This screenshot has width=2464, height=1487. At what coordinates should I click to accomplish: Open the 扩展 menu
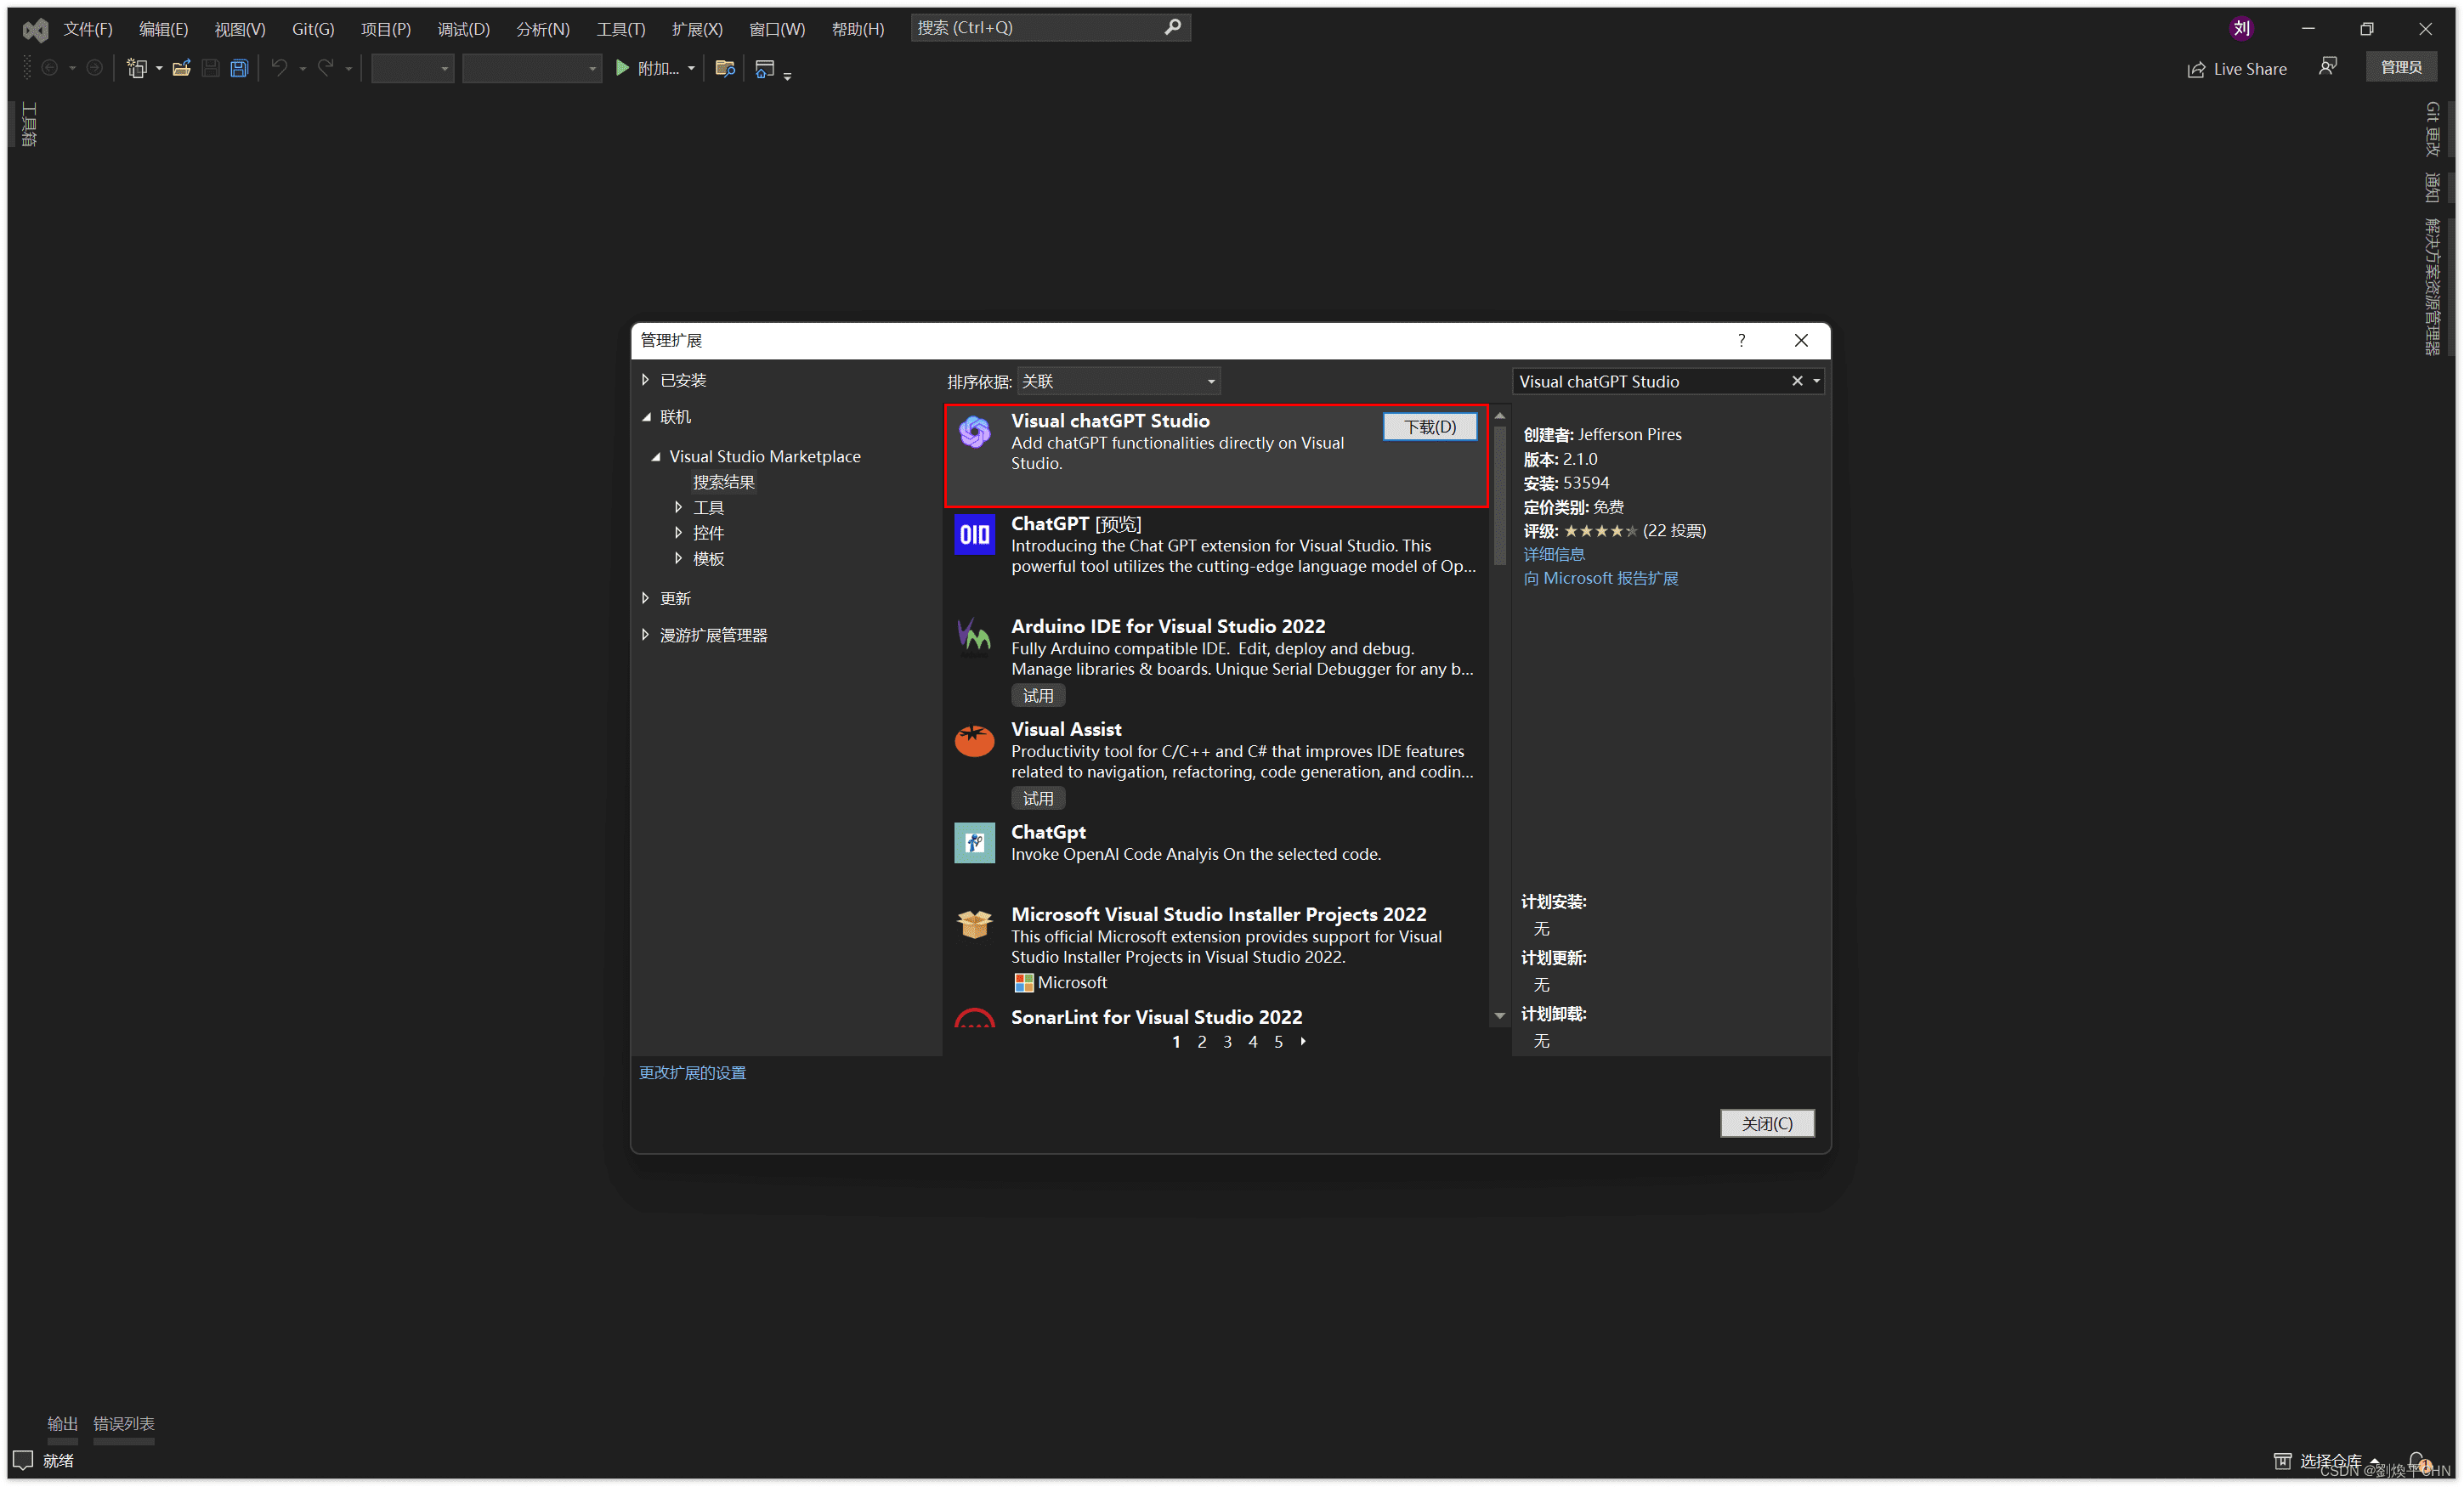[x=697, y=29]
